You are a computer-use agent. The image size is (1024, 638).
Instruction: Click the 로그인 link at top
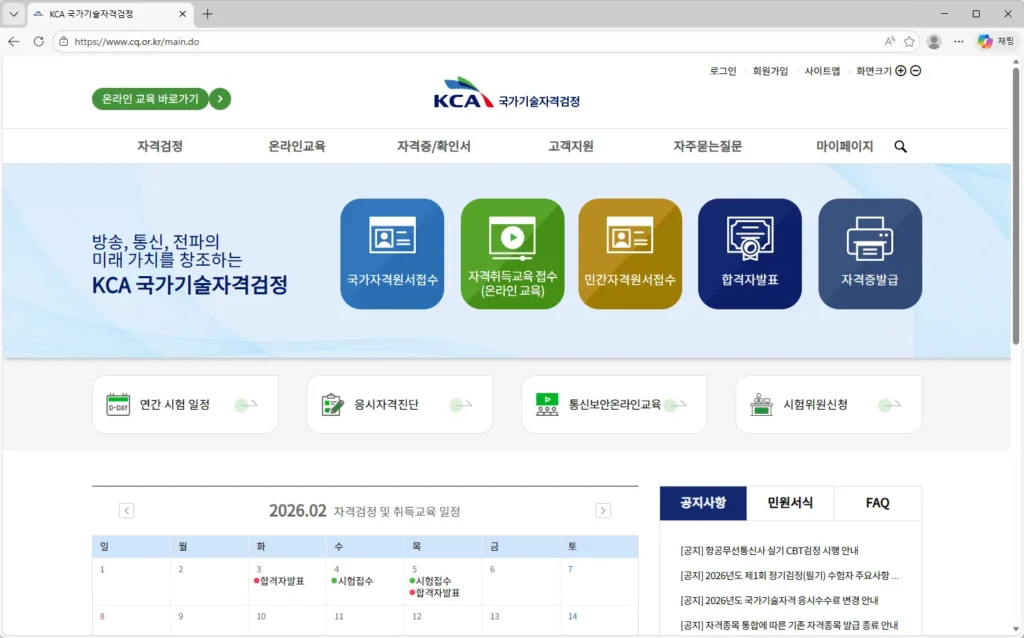723,71
